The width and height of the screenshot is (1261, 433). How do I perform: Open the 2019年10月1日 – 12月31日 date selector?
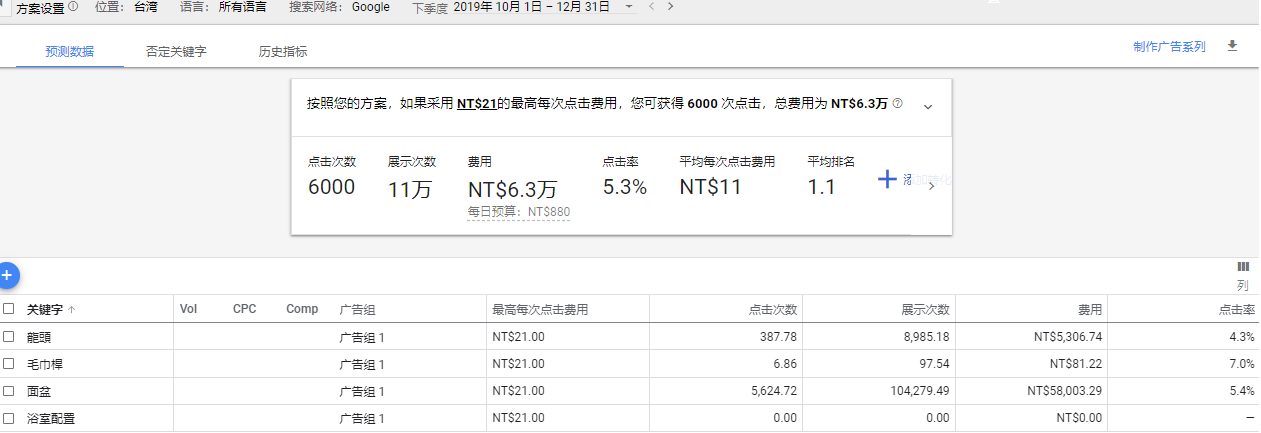pyautogui.click(x=531, y=6)
